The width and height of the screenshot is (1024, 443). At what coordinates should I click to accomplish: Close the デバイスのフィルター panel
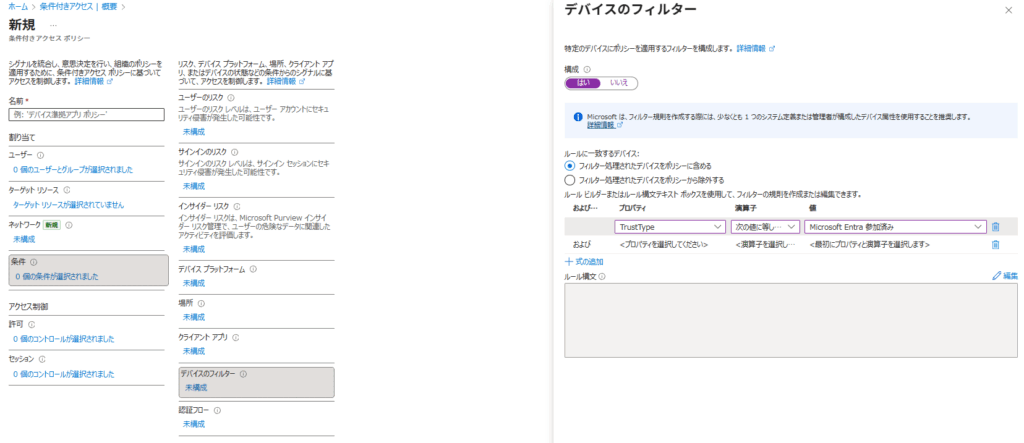point(1007,10)
